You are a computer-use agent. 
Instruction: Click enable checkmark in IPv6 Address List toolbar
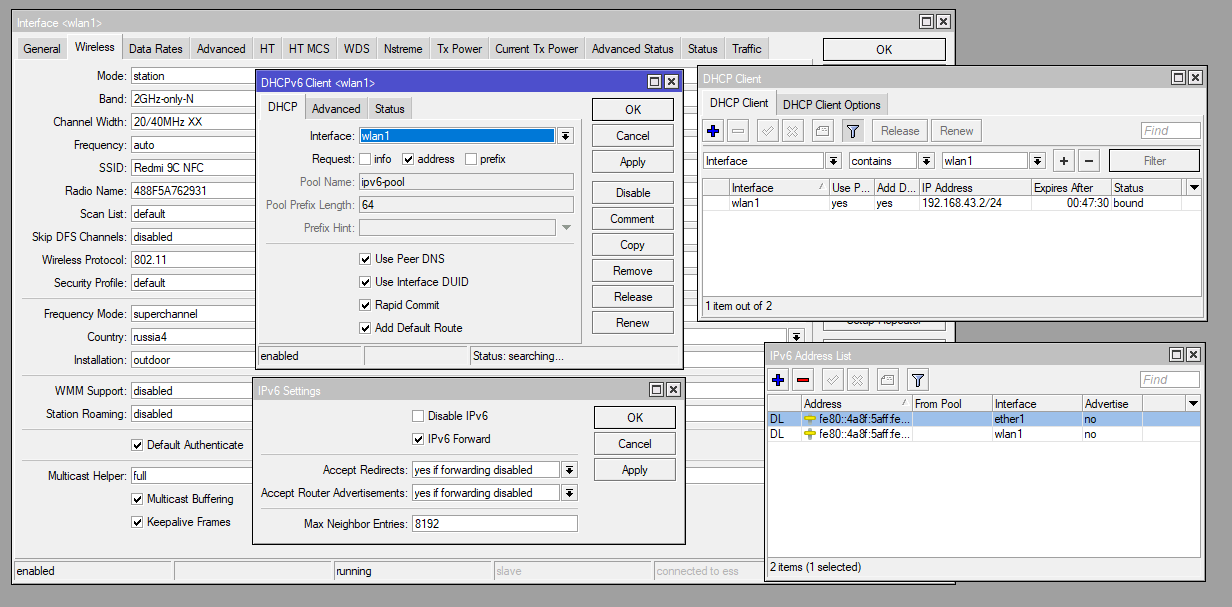click(833, 380)
